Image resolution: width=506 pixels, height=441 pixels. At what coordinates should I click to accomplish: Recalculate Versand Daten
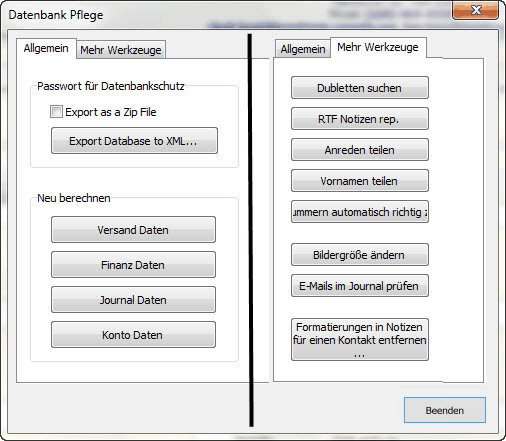[133, 230]
